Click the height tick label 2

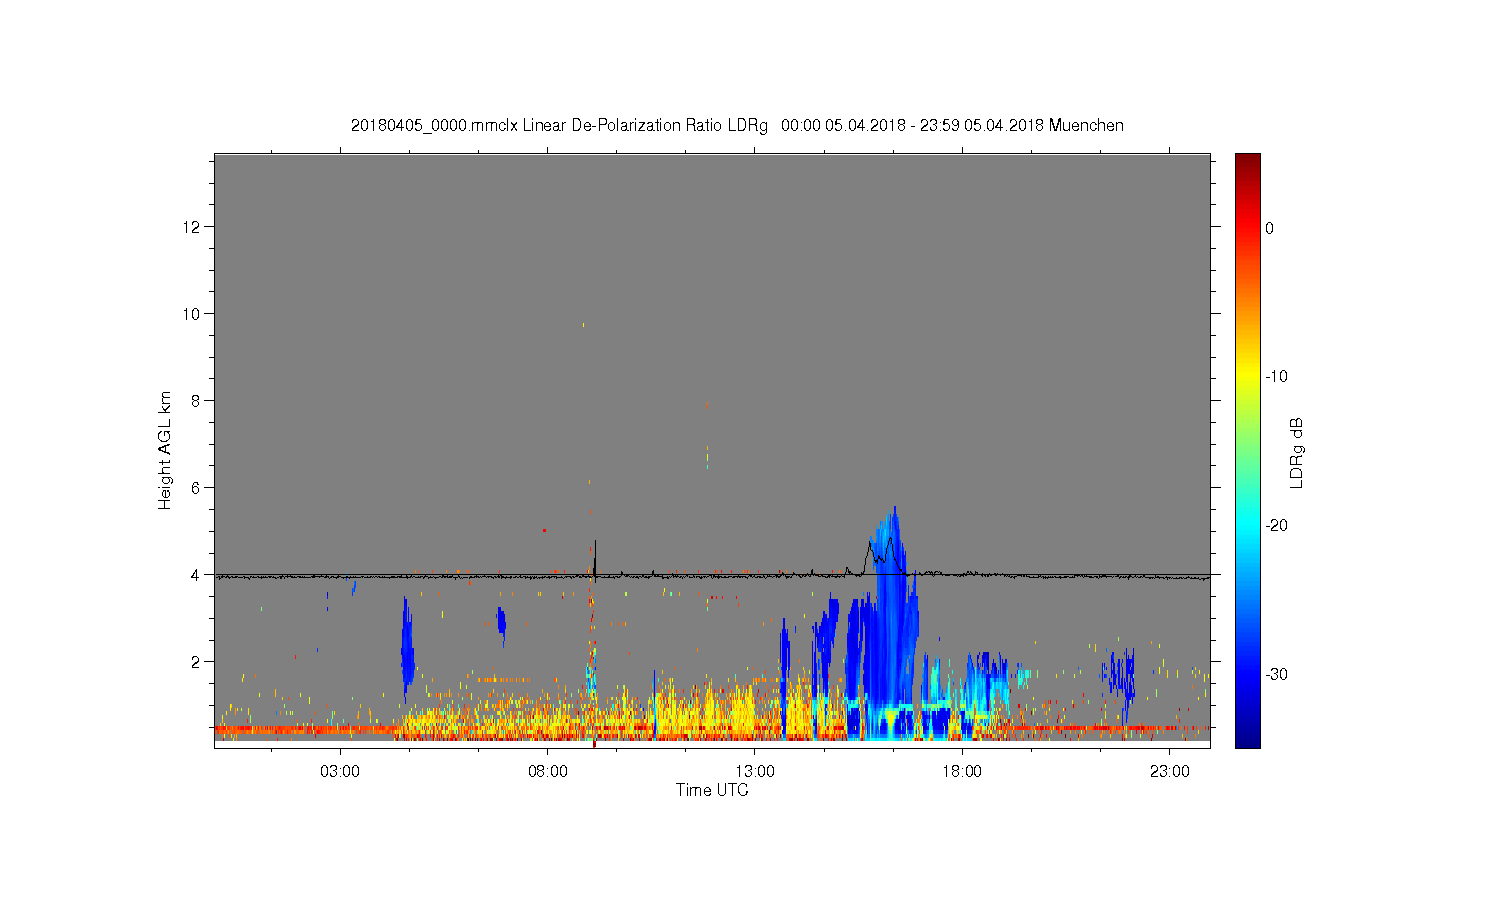tap(197, 662)
